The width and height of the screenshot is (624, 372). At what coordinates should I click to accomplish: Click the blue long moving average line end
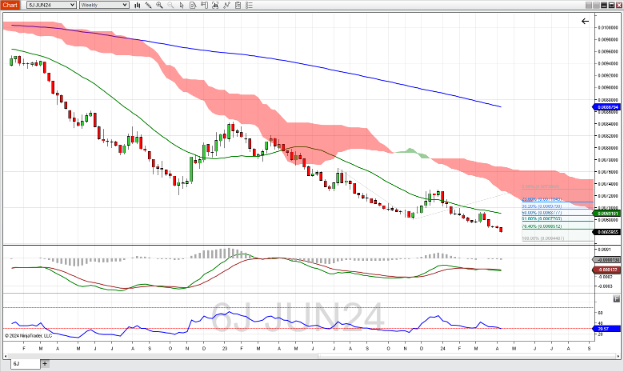coord(500,106)
